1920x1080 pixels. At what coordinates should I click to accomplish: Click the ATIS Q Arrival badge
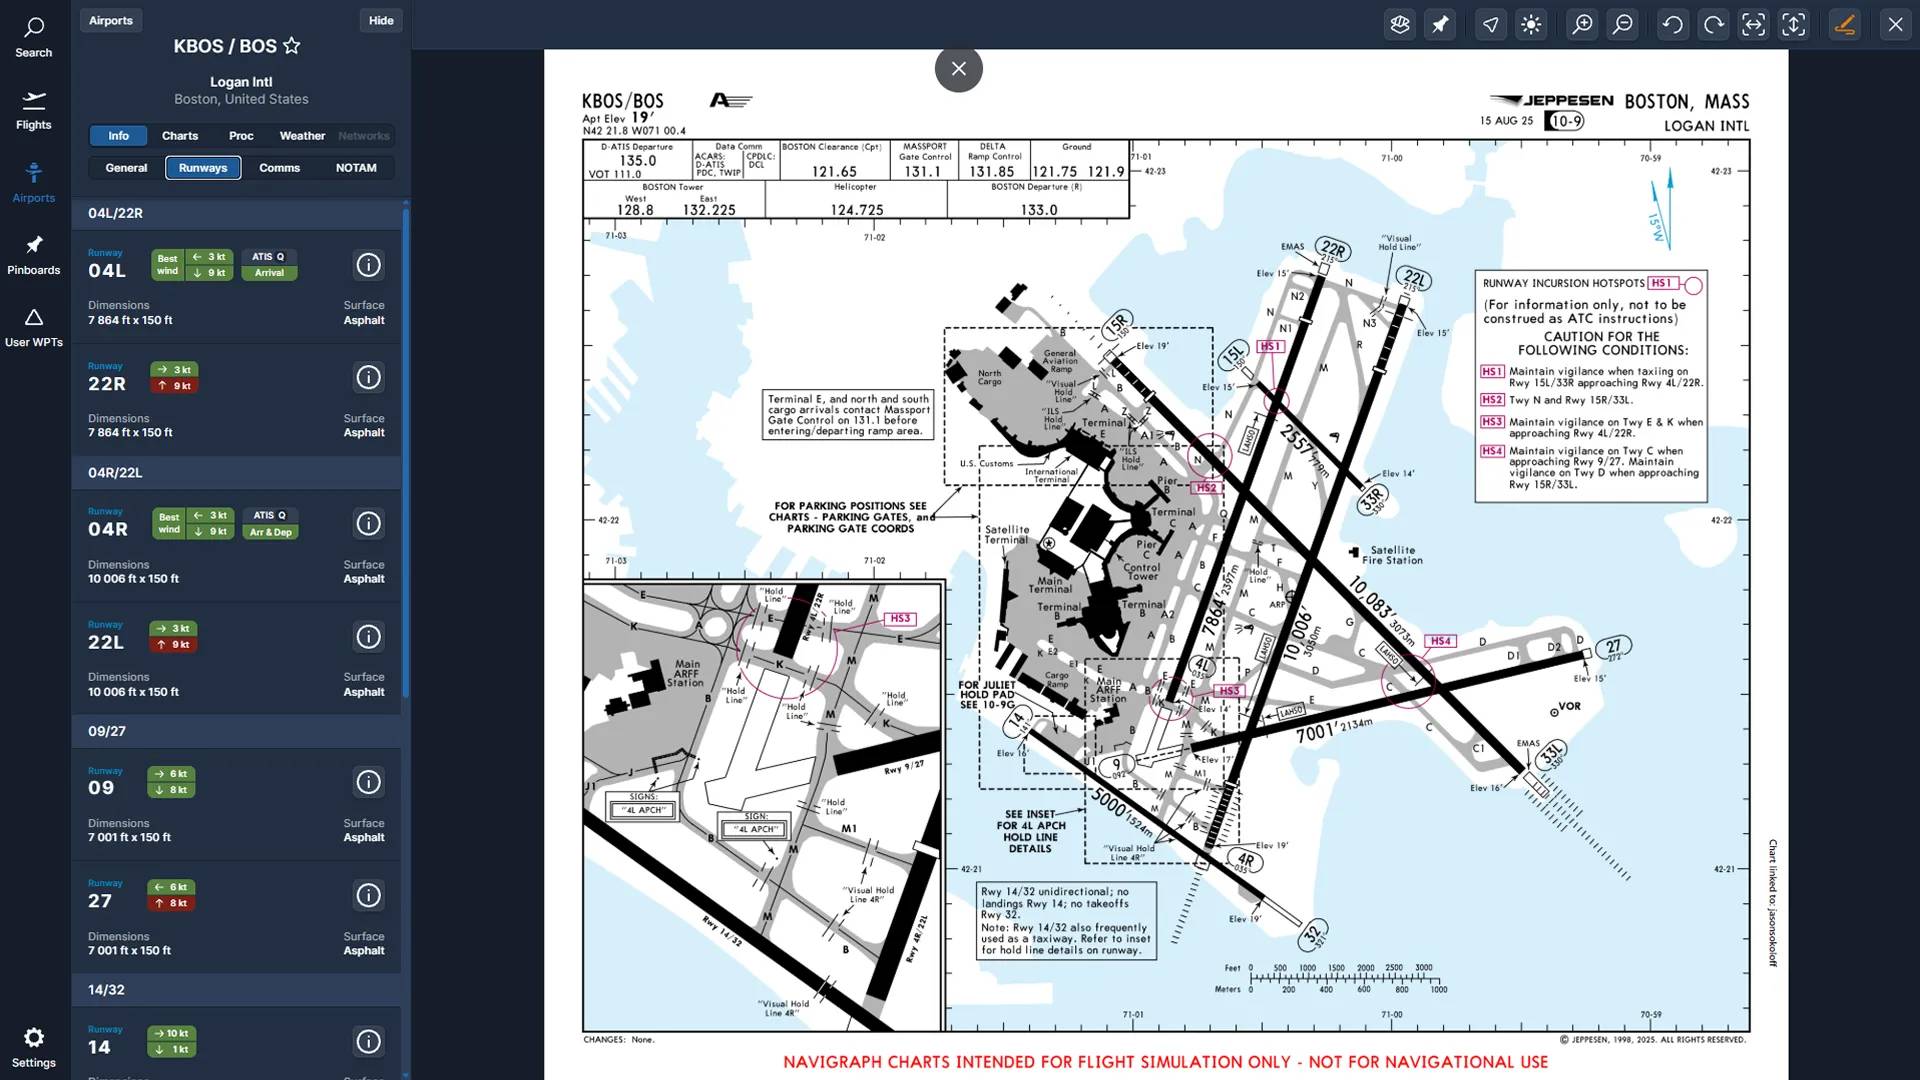point(269,265)
